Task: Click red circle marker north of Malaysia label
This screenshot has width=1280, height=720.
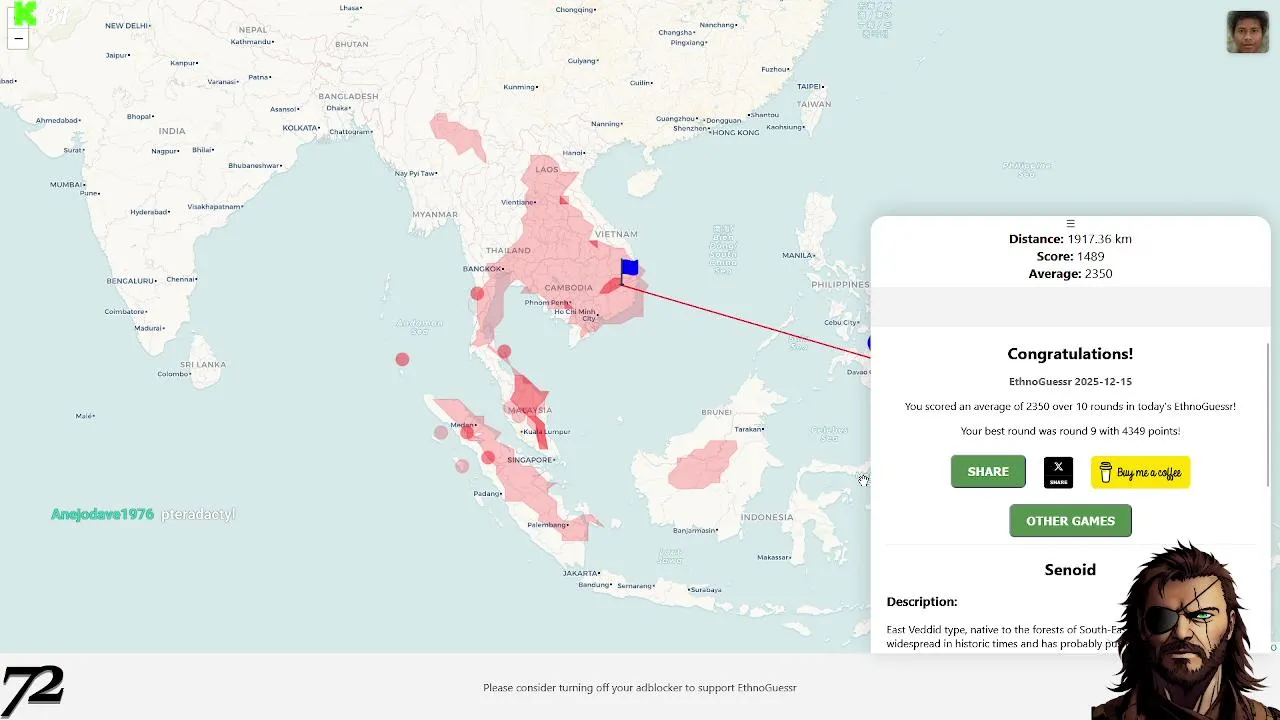Action: pos(504,351)
